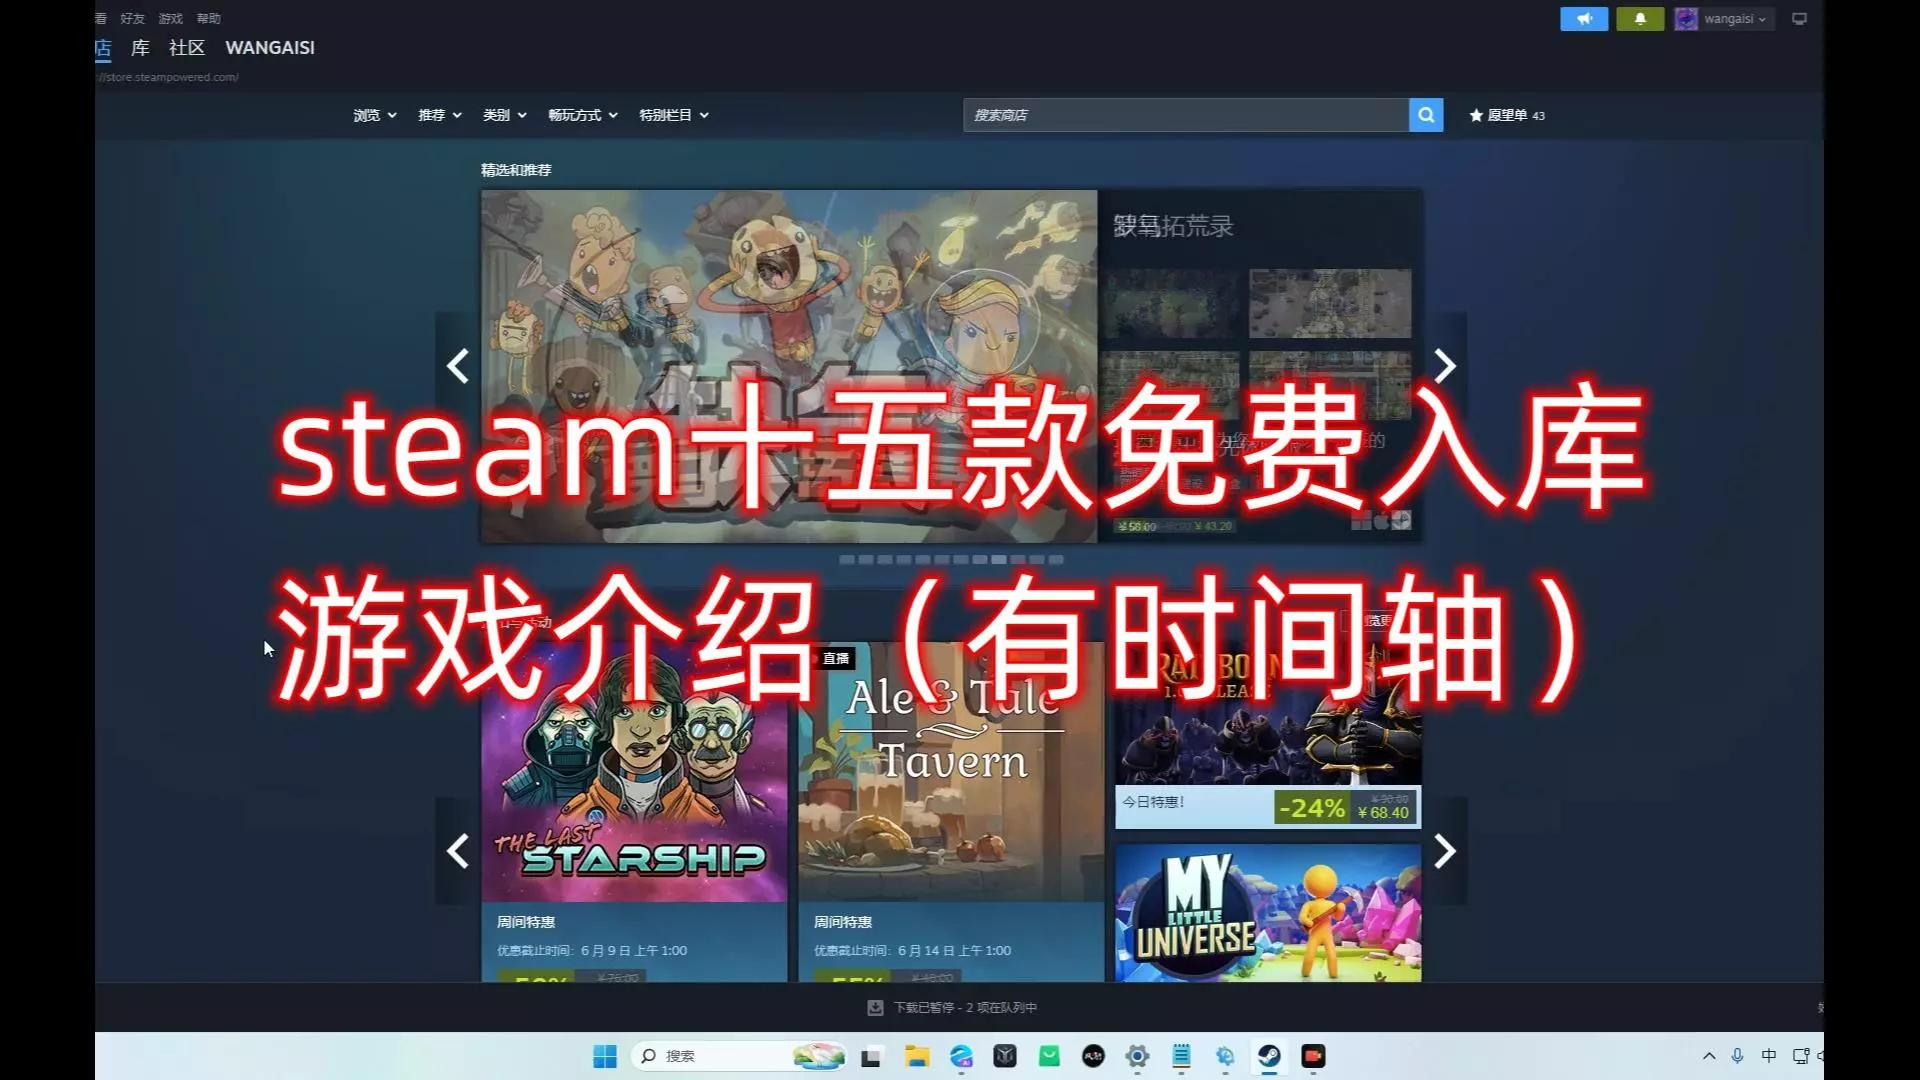Open the black round app on taskbar
The height and width of the screenshot is (1080, 1920).
[1093, 1056]
